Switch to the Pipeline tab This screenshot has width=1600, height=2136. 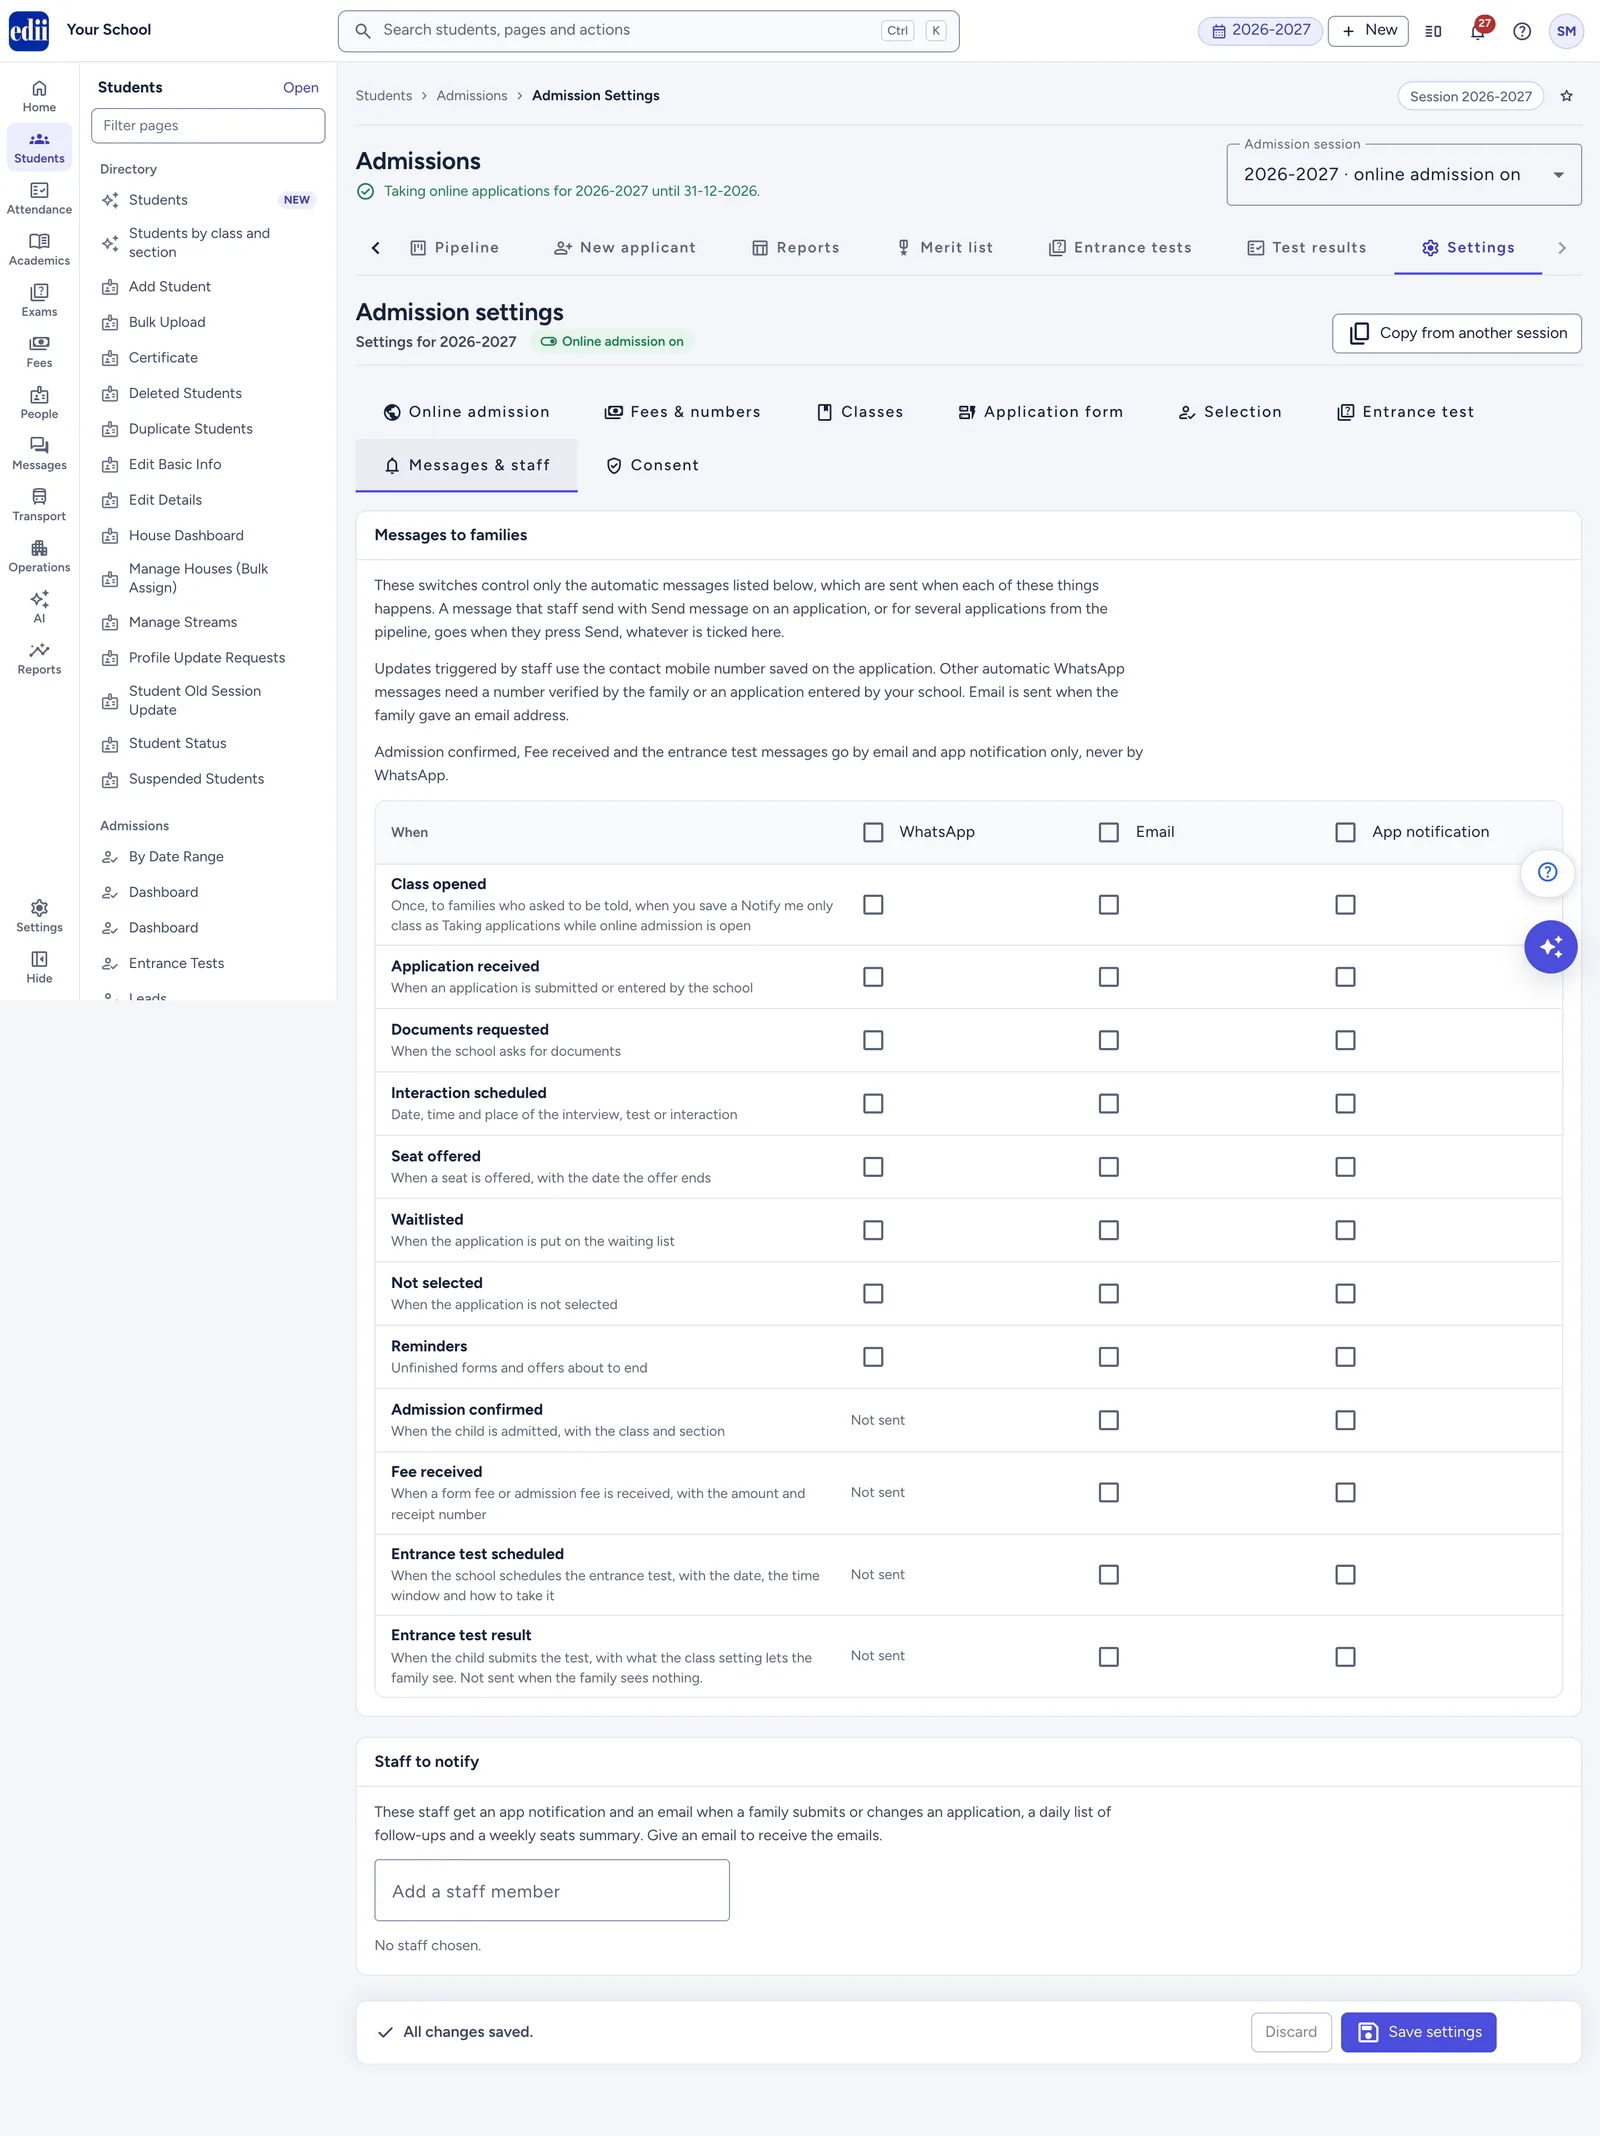[x=455, y=248]
